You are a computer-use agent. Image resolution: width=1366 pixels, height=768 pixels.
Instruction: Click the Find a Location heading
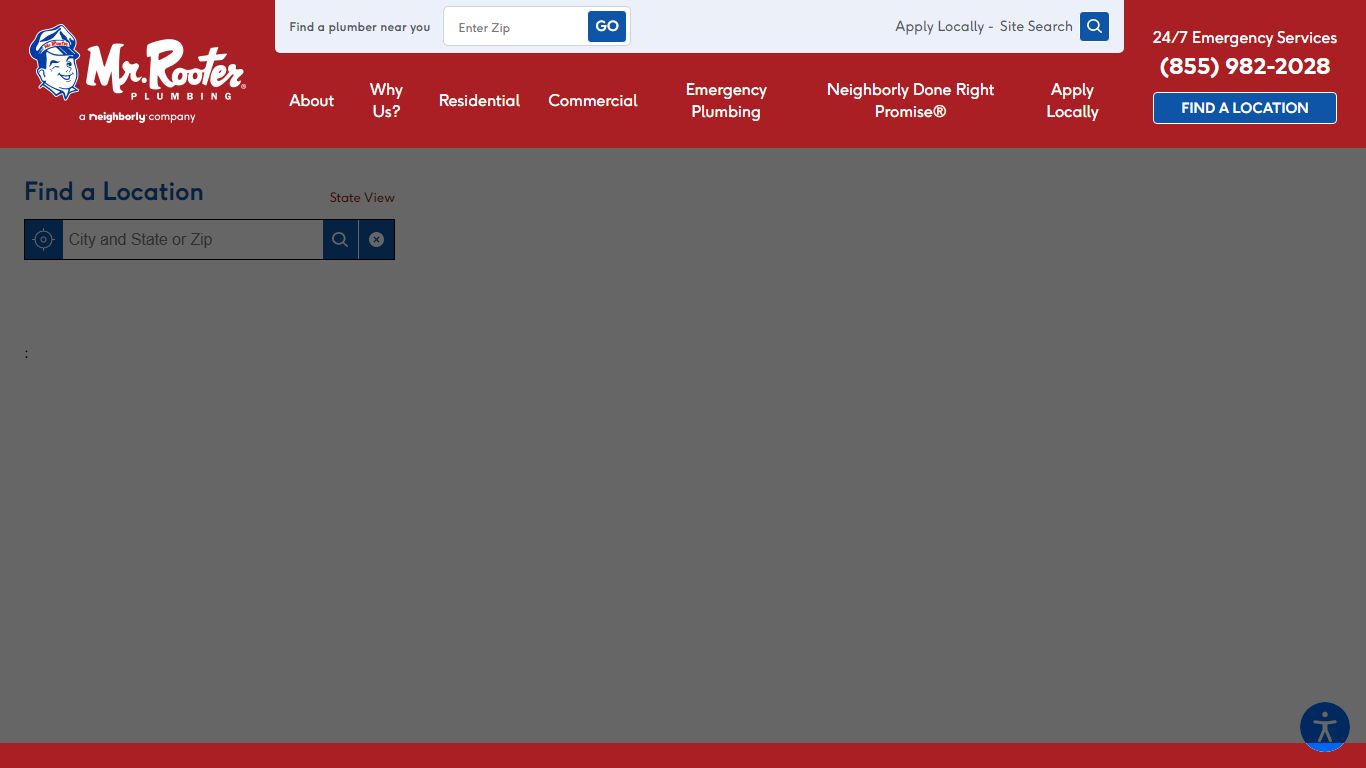[114, 192]
